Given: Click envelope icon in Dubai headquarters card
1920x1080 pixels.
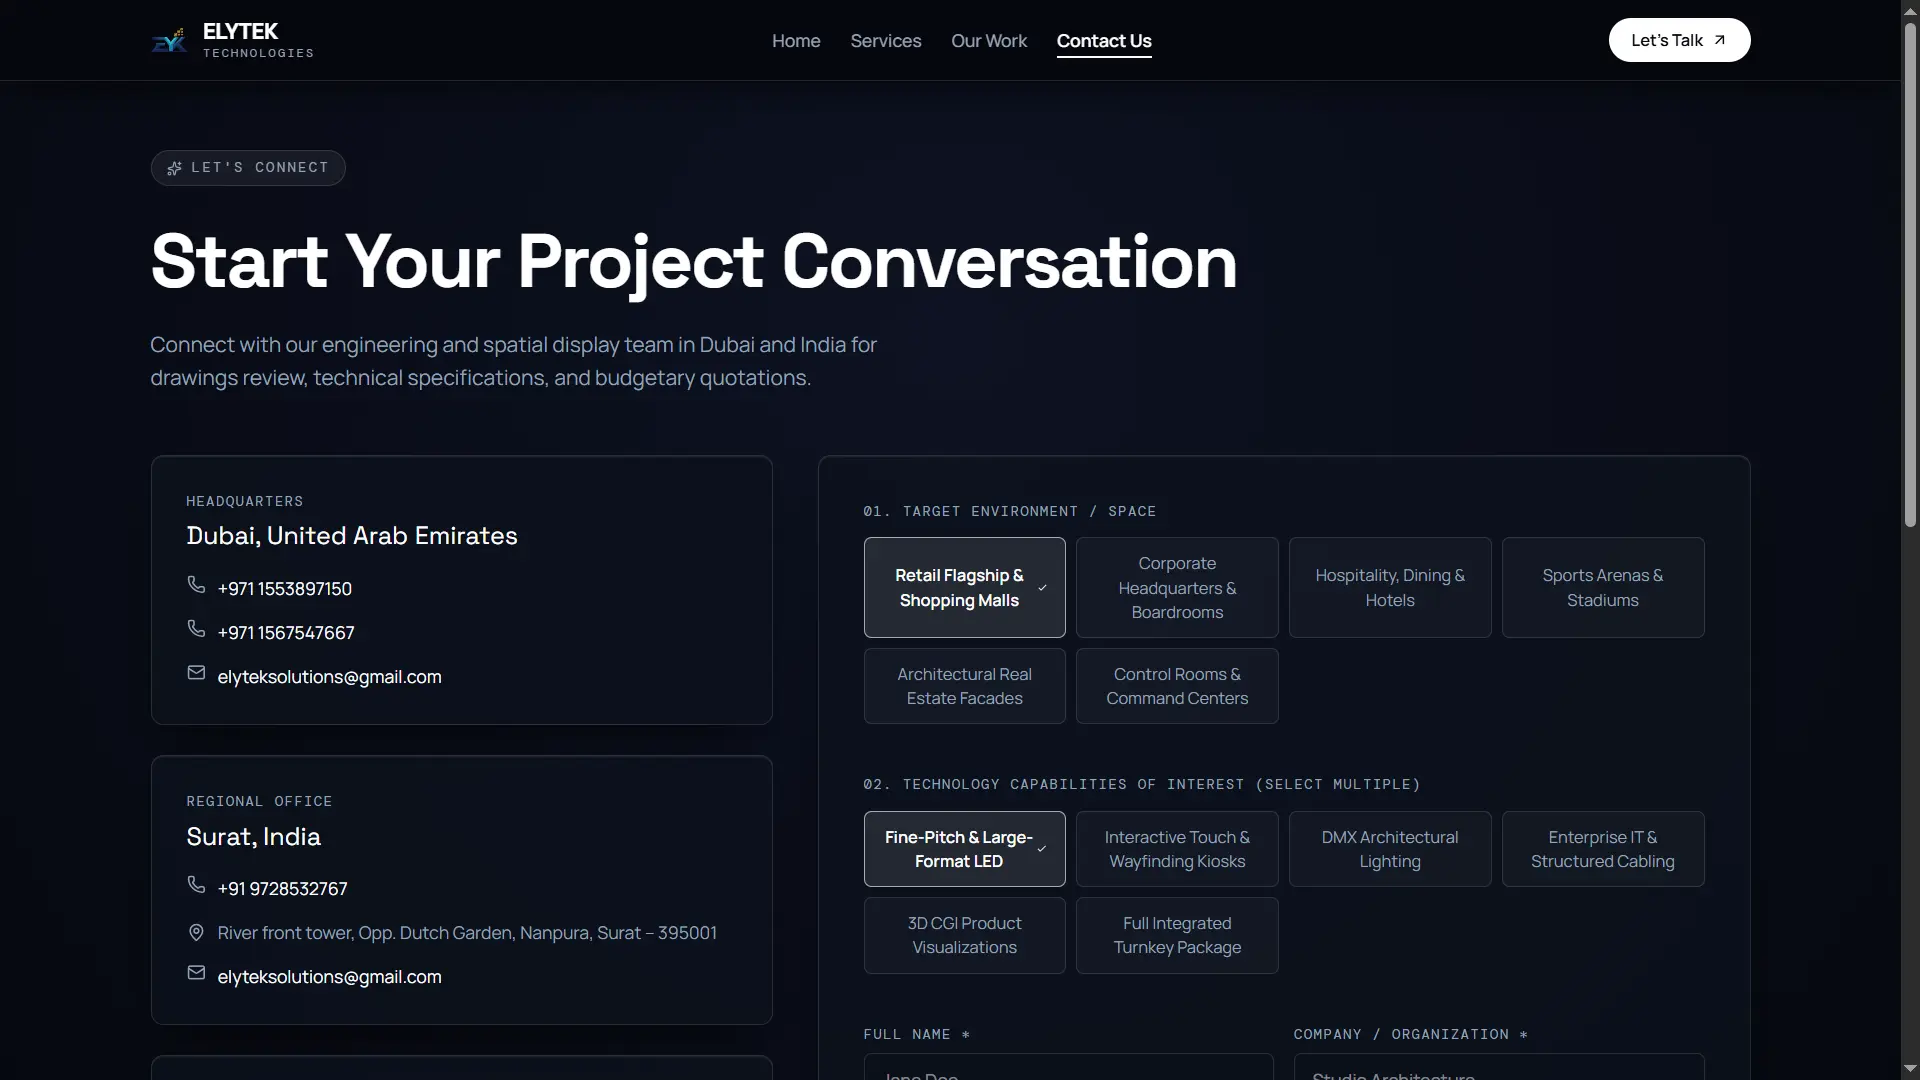Looking at the screenshot, I should pyautogui.click(x=196, y=673).
